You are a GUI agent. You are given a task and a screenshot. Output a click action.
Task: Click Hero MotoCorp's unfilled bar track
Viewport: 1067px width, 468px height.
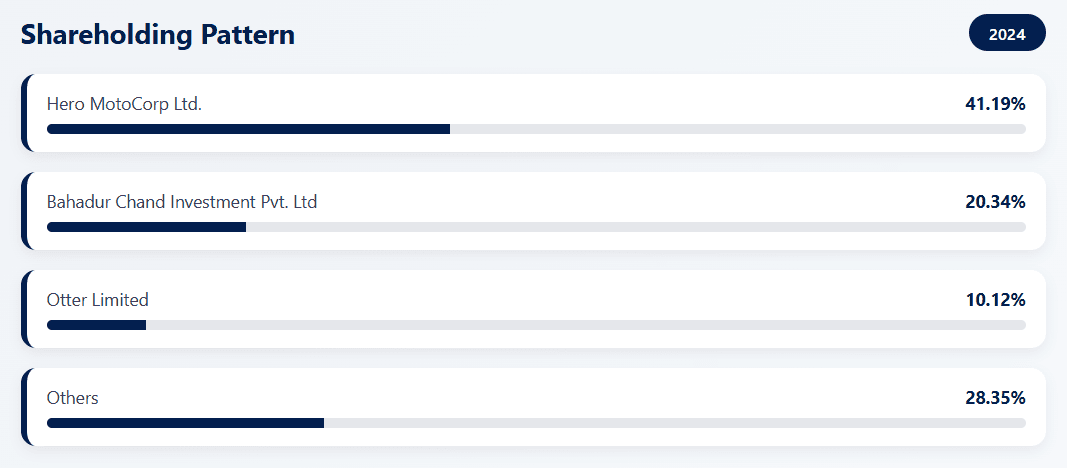[x=737, y=129]
